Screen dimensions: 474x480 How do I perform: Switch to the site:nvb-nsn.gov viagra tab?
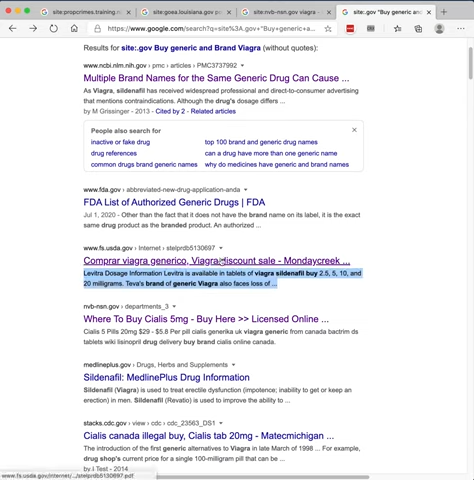(287, 12)
